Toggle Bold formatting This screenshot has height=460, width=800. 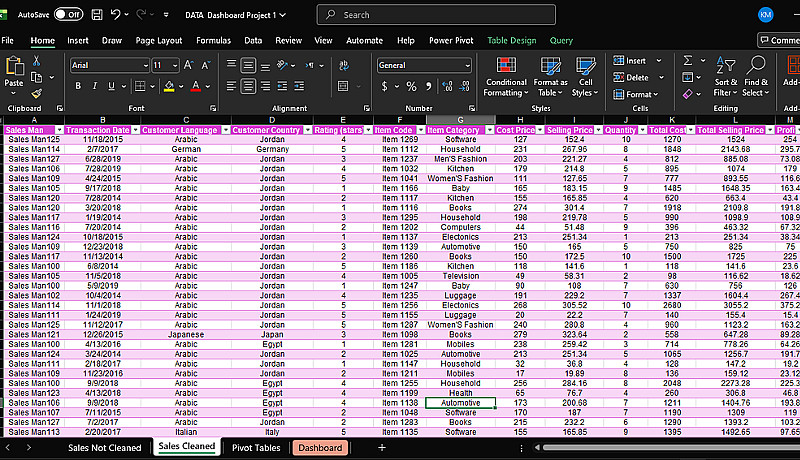78,87
